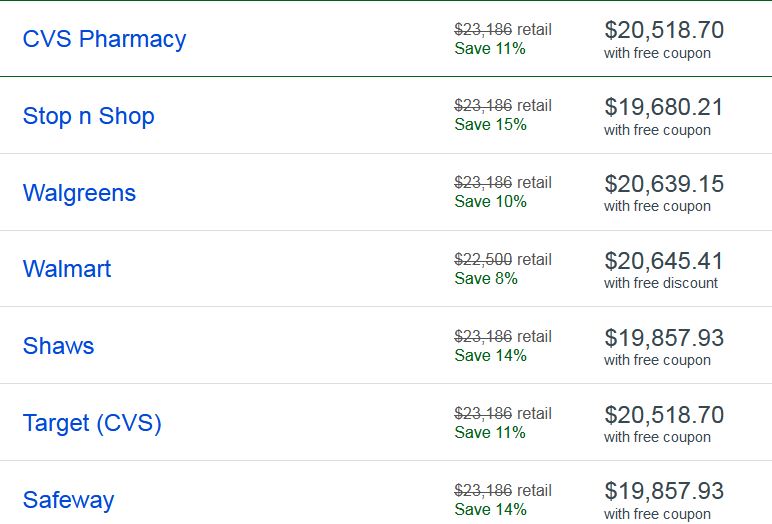Select the Shaws pharmacy link

(58, 346)
